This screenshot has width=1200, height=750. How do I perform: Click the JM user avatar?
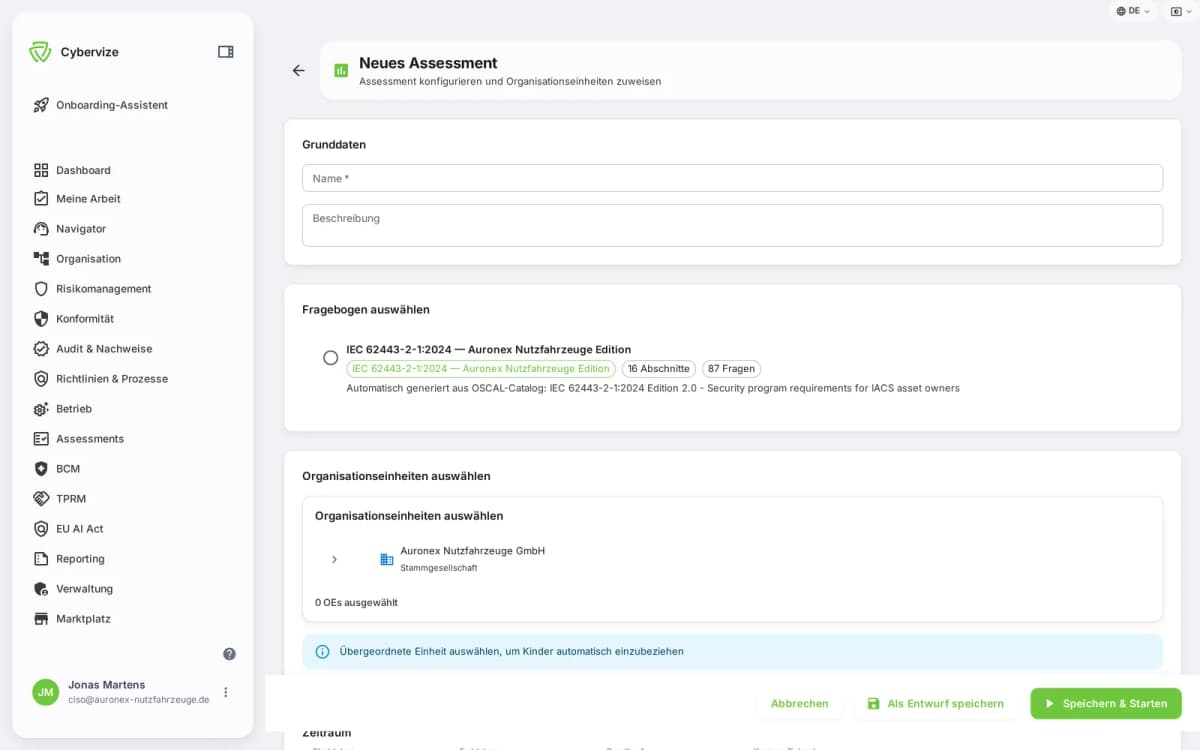46,692
